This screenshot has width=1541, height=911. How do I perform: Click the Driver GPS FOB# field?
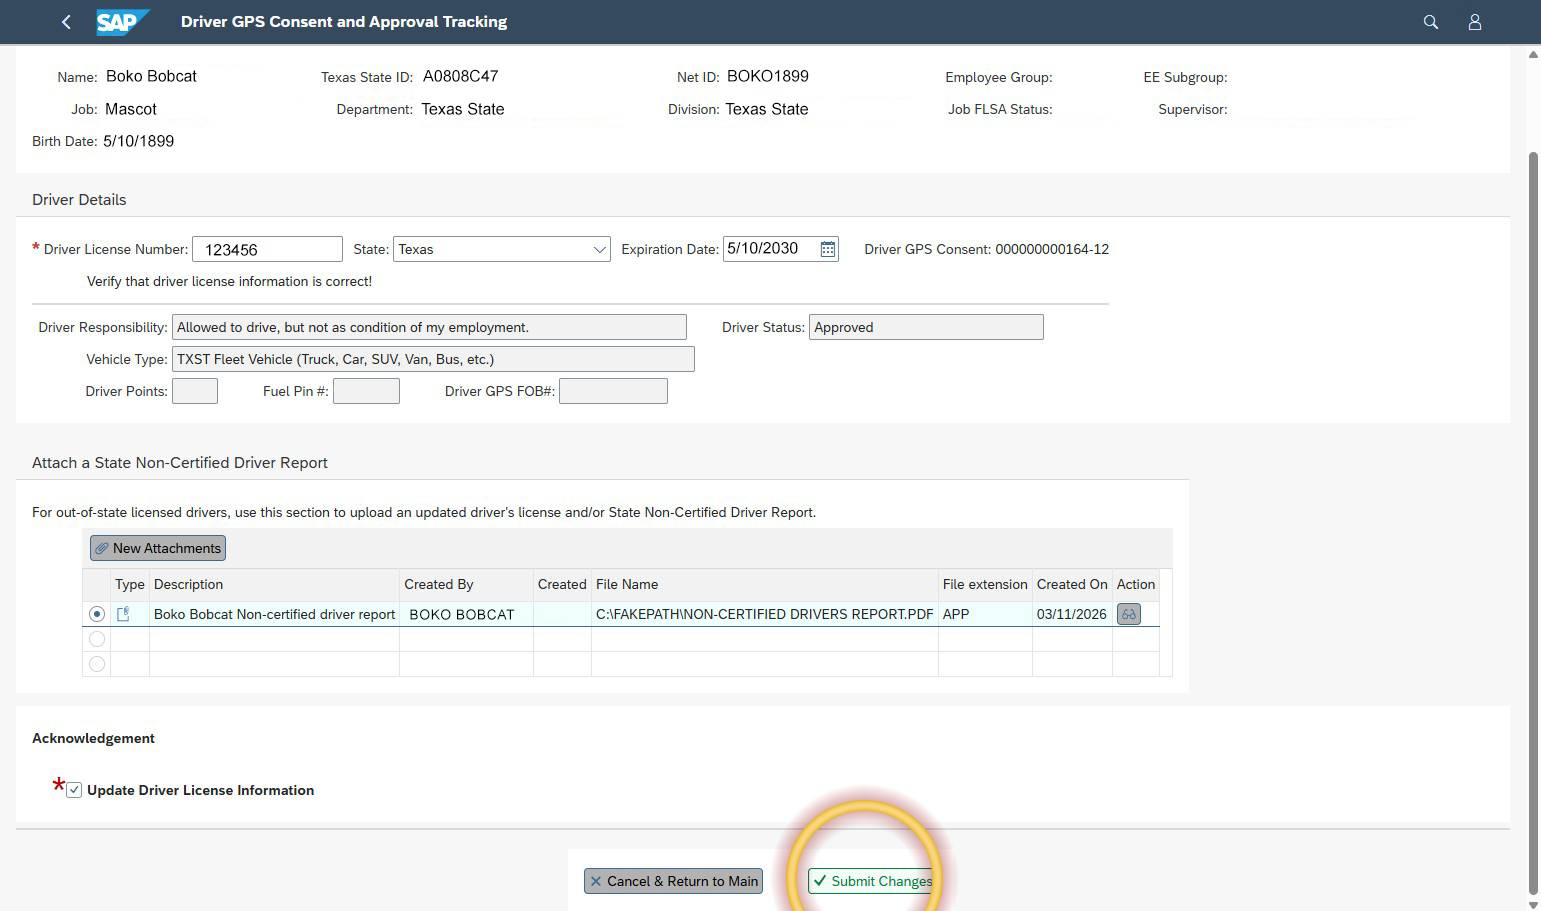(x=613, y=390)
